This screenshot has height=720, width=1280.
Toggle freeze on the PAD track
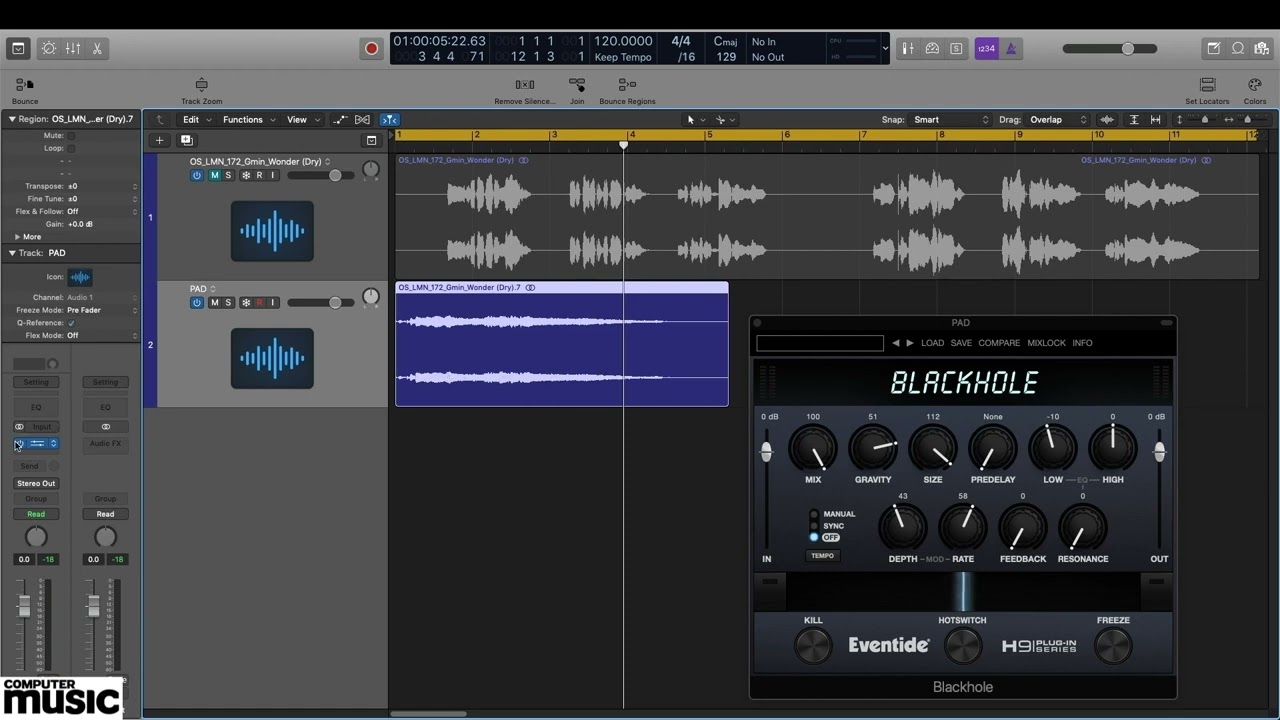point(245,303)
